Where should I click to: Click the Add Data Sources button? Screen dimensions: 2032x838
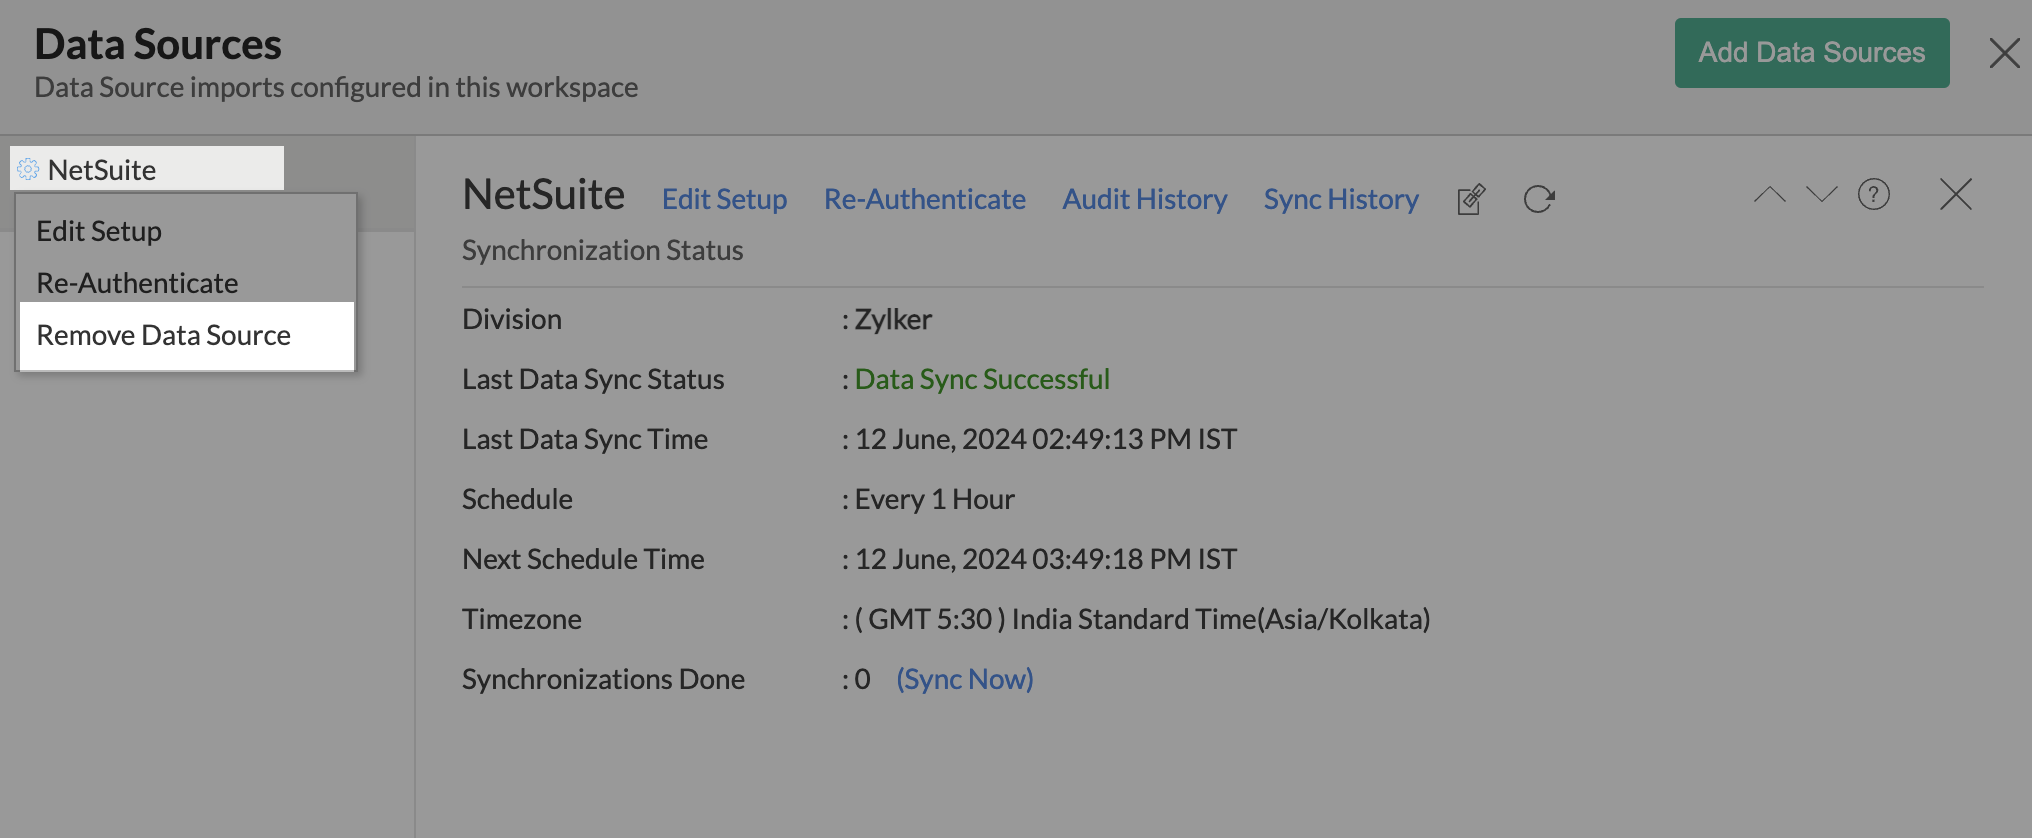[1812, 53]
